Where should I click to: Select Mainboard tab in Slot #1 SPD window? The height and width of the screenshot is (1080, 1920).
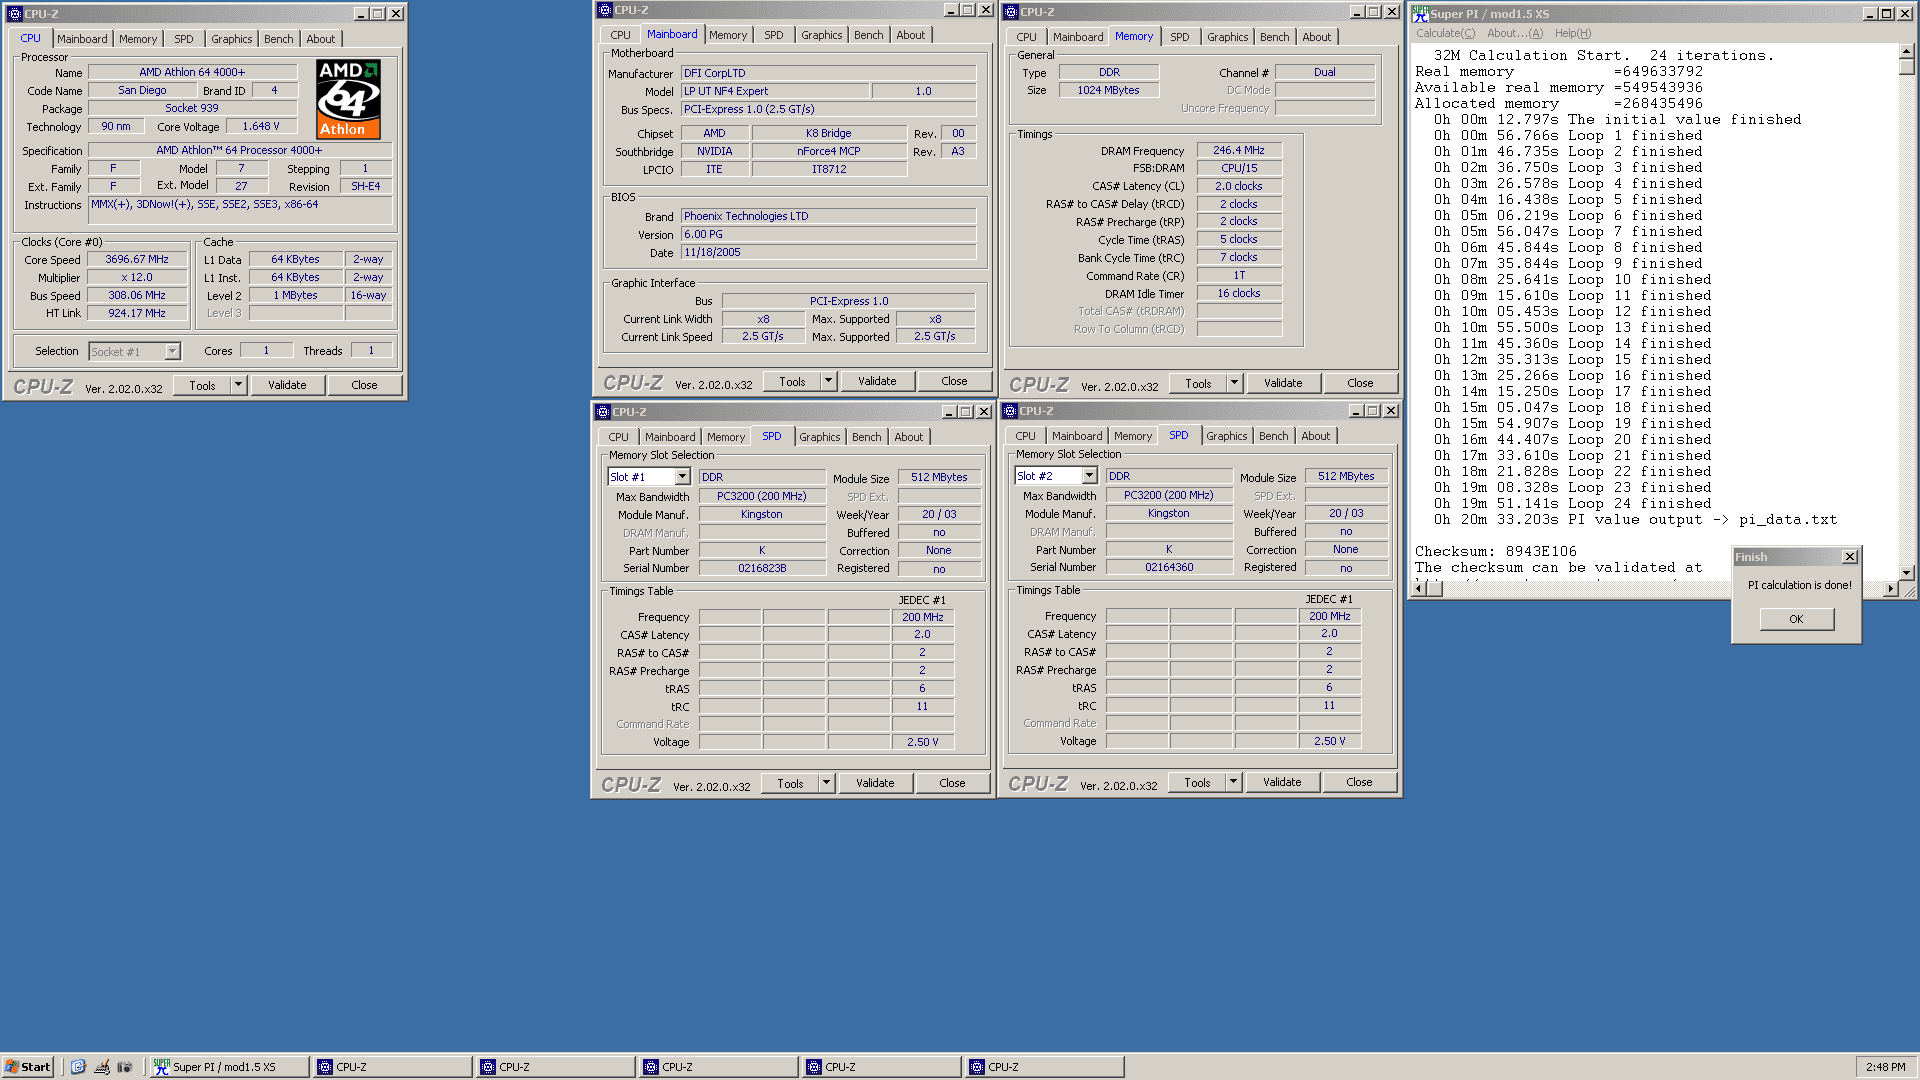click(x=670, y=437)
